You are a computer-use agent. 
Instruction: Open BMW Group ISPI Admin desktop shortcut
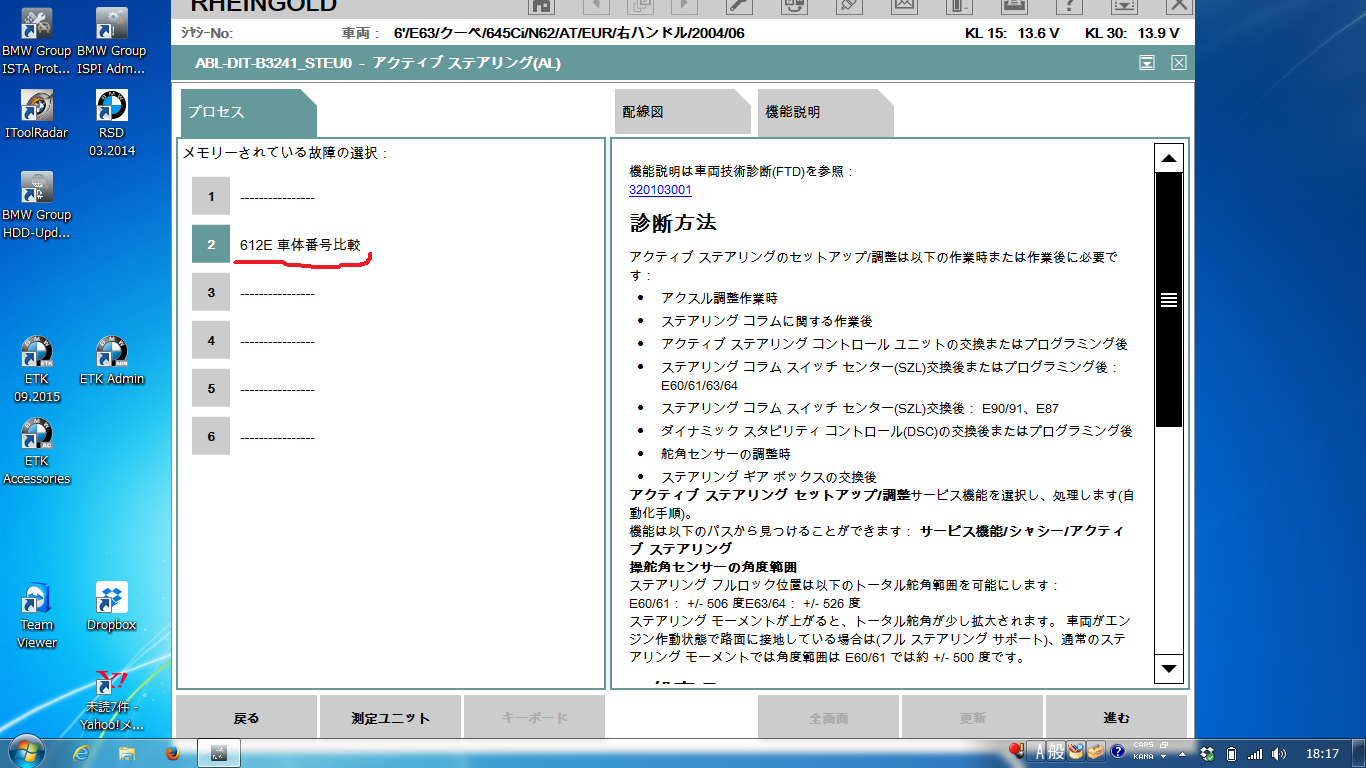pos(111,41)
